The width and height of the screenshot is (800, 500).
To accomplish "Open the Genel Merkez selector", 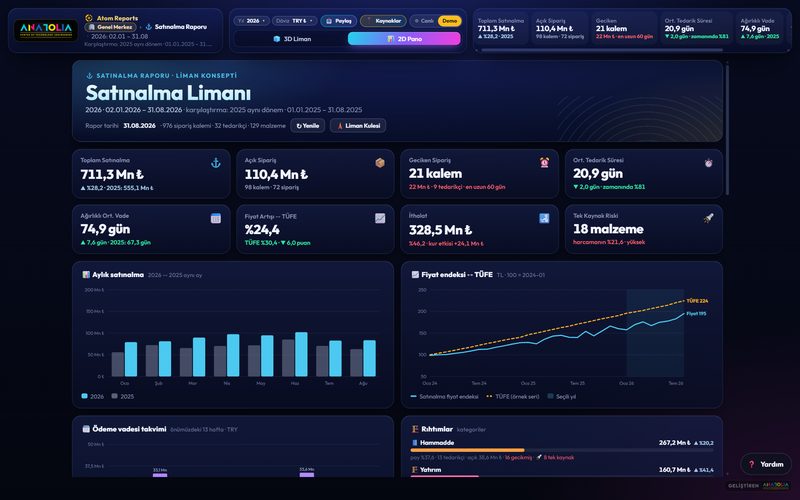I will coord(111,27).
